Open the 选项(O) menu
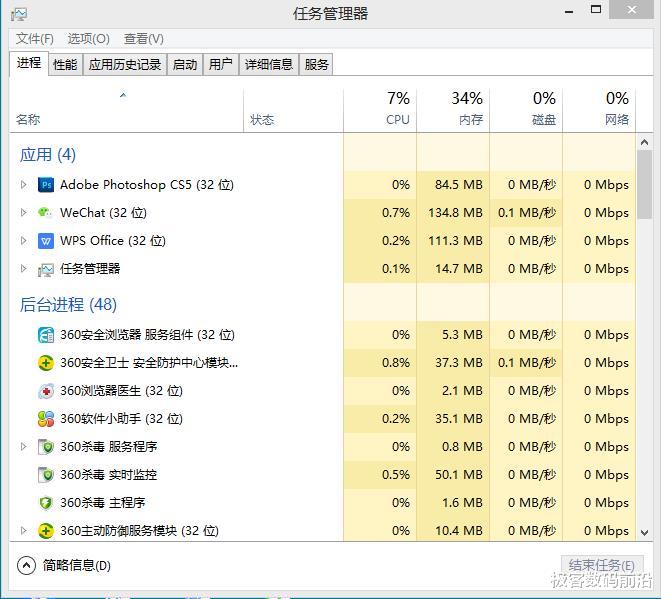This screenshot has height=599, width=661. 89,39
